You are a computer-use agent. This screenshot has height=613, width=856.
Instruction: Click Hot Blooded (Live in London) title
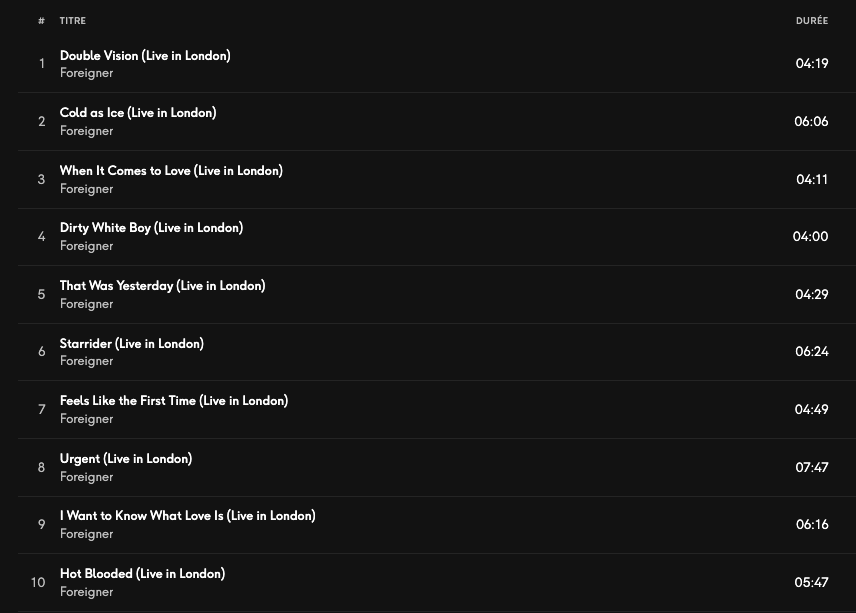pos(142,574)
